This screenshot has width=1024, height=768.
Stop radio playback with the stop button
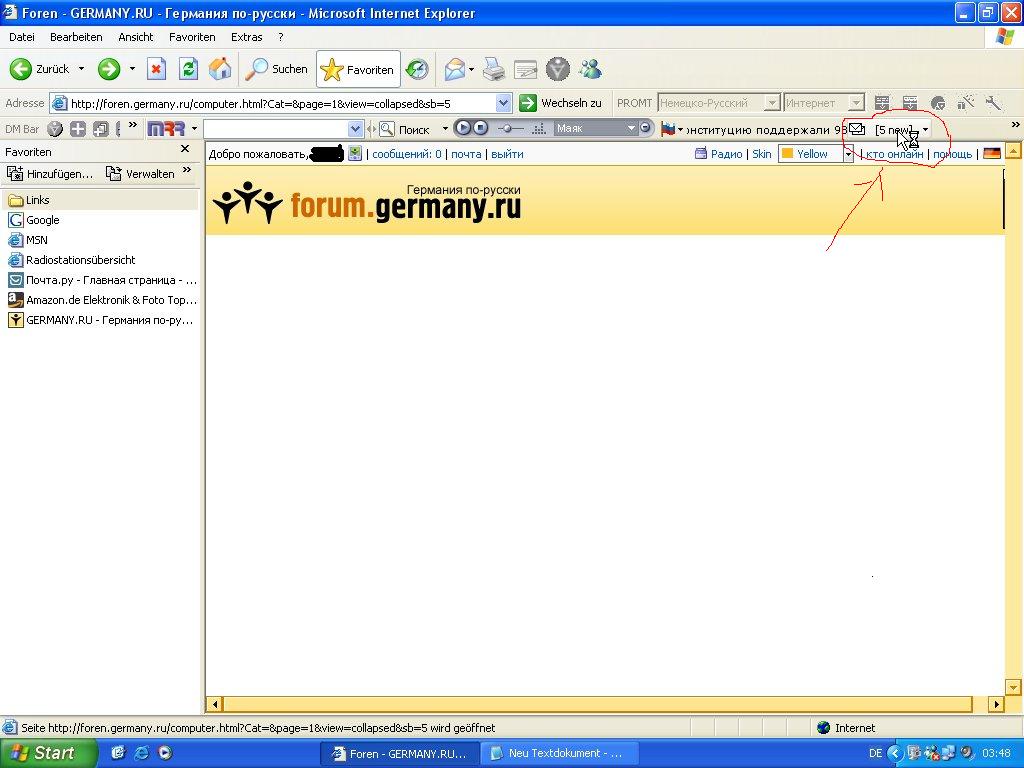coord(480,128)
